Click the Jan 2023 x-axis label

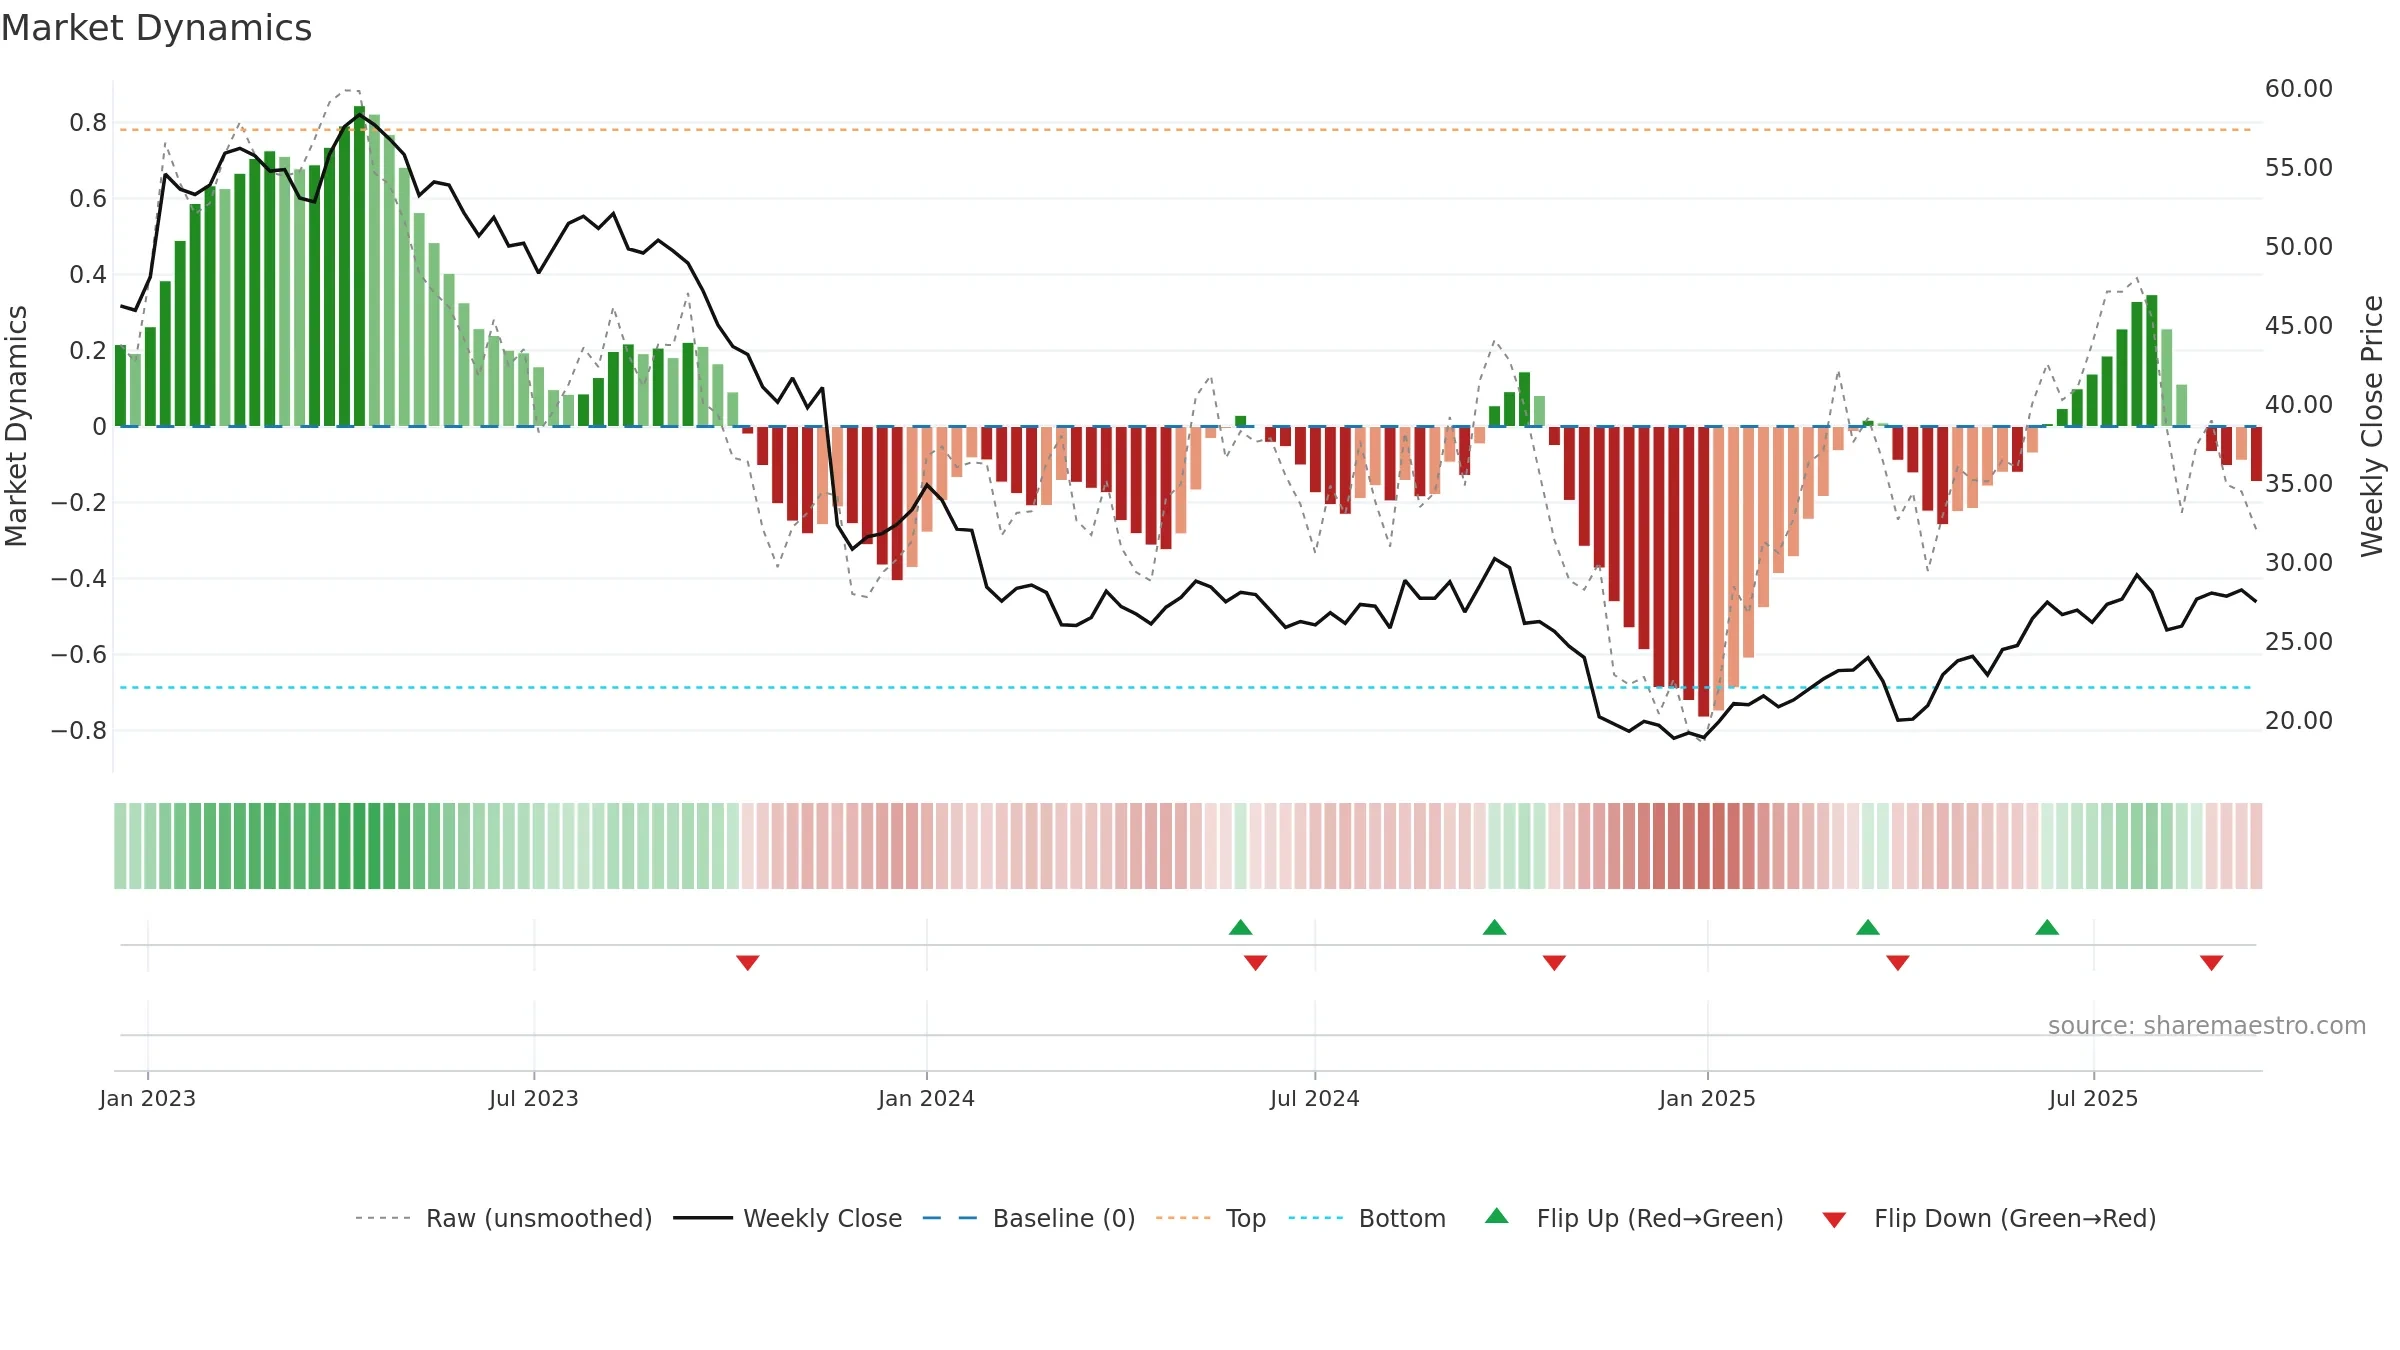click(148, 1098)
